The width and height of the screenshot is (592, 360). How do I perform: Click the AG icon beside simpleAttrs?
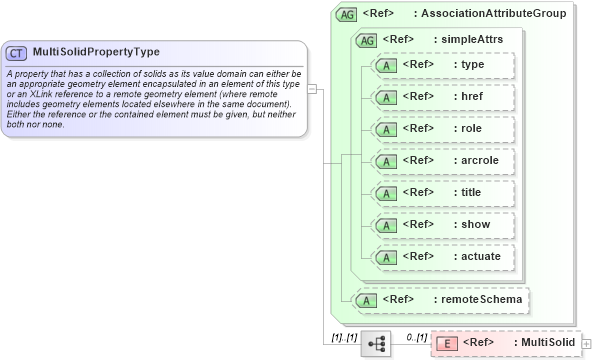(x=366, y=40)
